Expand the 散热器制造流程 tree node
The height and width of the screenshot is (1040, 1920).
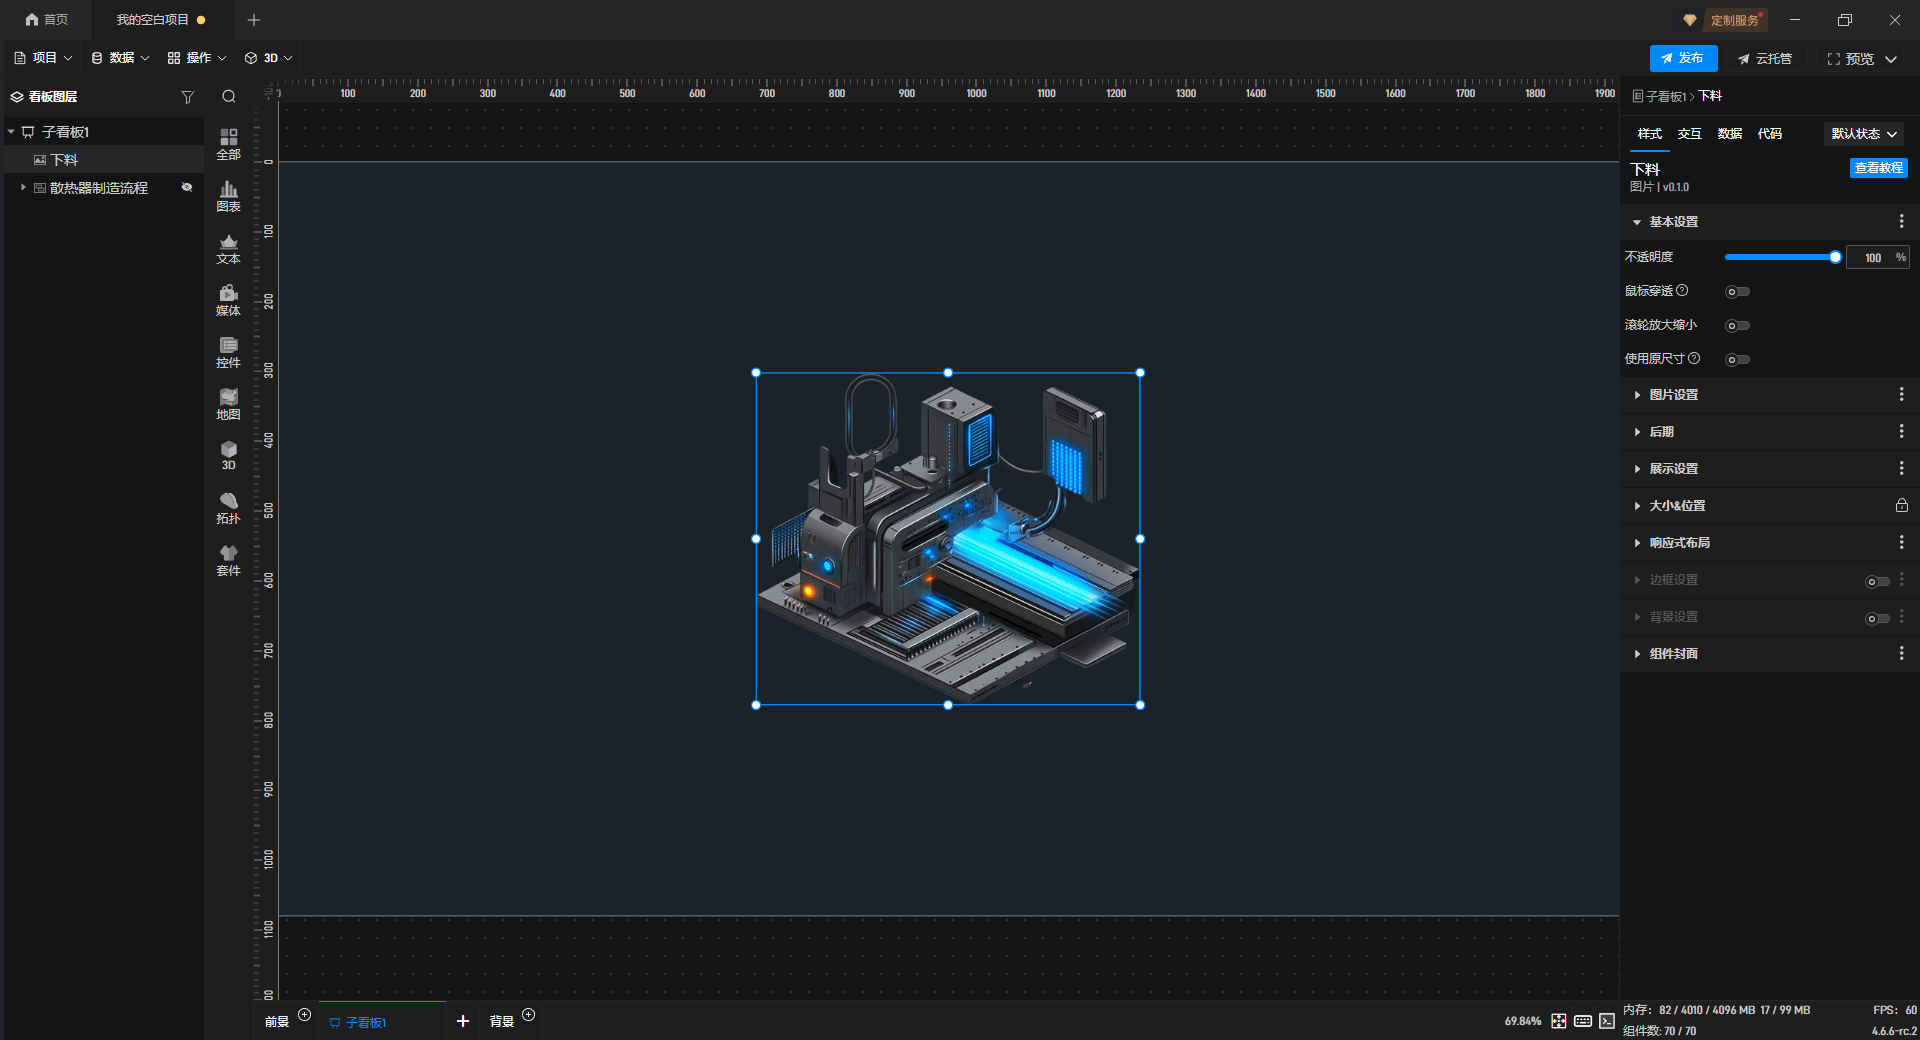pos(23,187)
